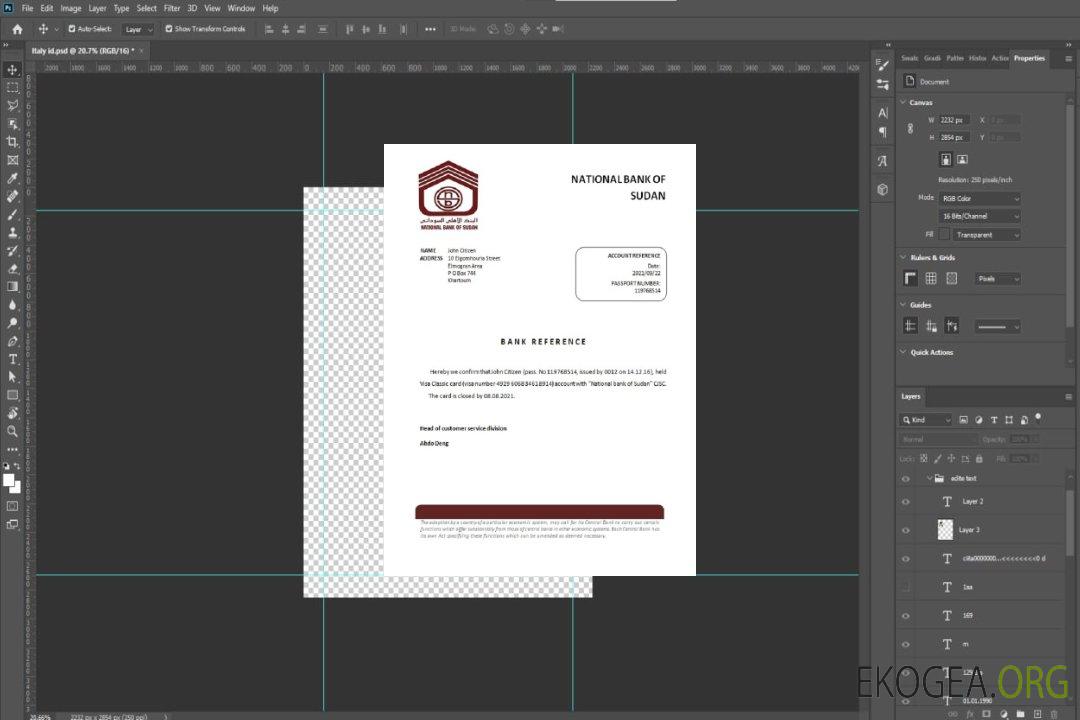
Task: Click the canvas width input field
Action: (954, 120)
